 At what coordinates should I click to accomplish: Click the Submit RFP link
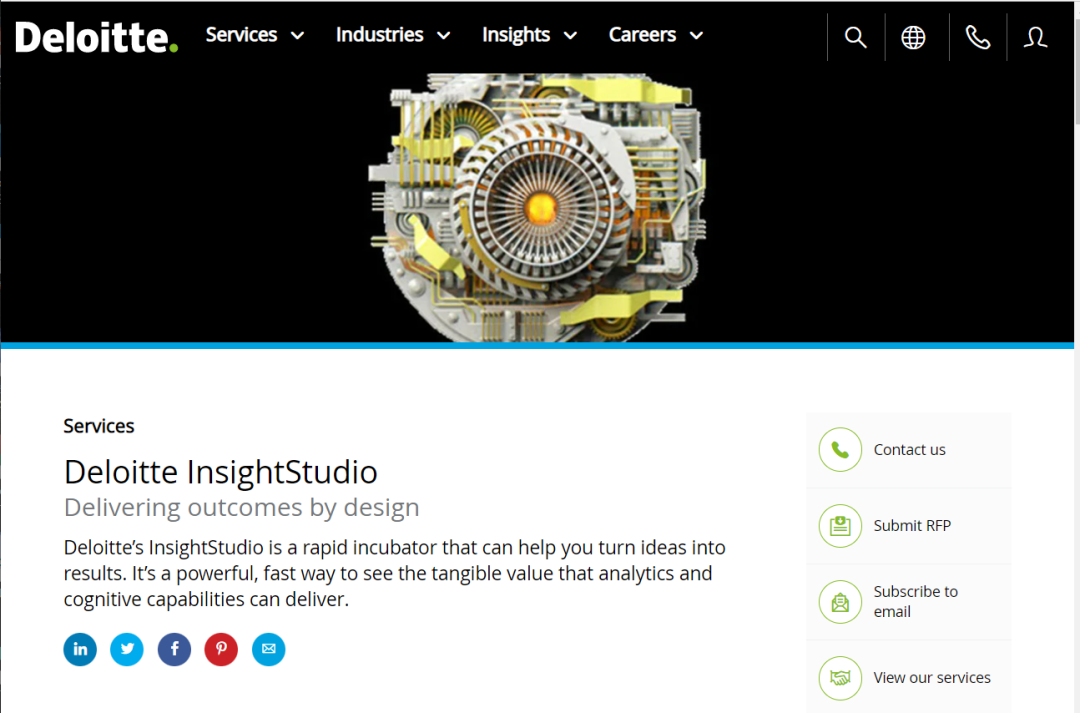tap(912, 526)
